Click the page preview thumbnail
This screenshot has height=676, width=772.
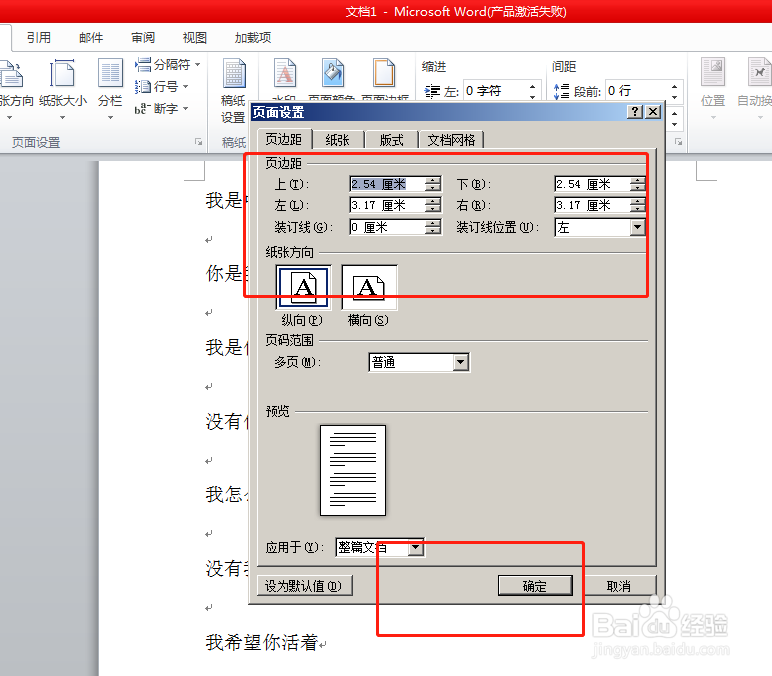[353, 471]
